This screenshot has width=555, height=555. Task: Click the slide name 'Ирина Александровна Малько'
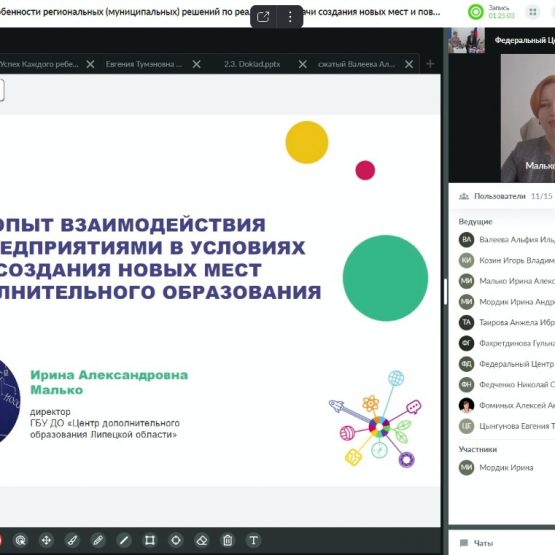click(x=109, y=382)
